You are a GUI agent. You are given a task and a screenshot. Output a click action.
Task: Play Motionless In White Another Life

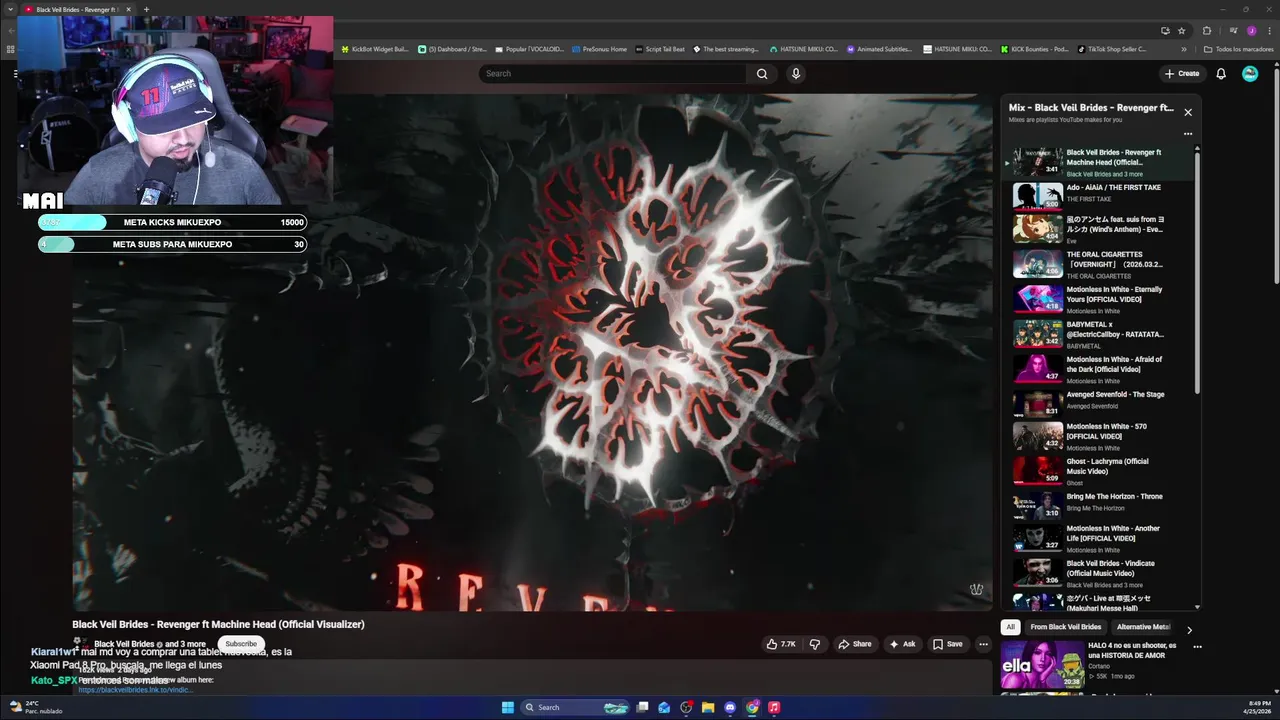(x=1100, y=539)
